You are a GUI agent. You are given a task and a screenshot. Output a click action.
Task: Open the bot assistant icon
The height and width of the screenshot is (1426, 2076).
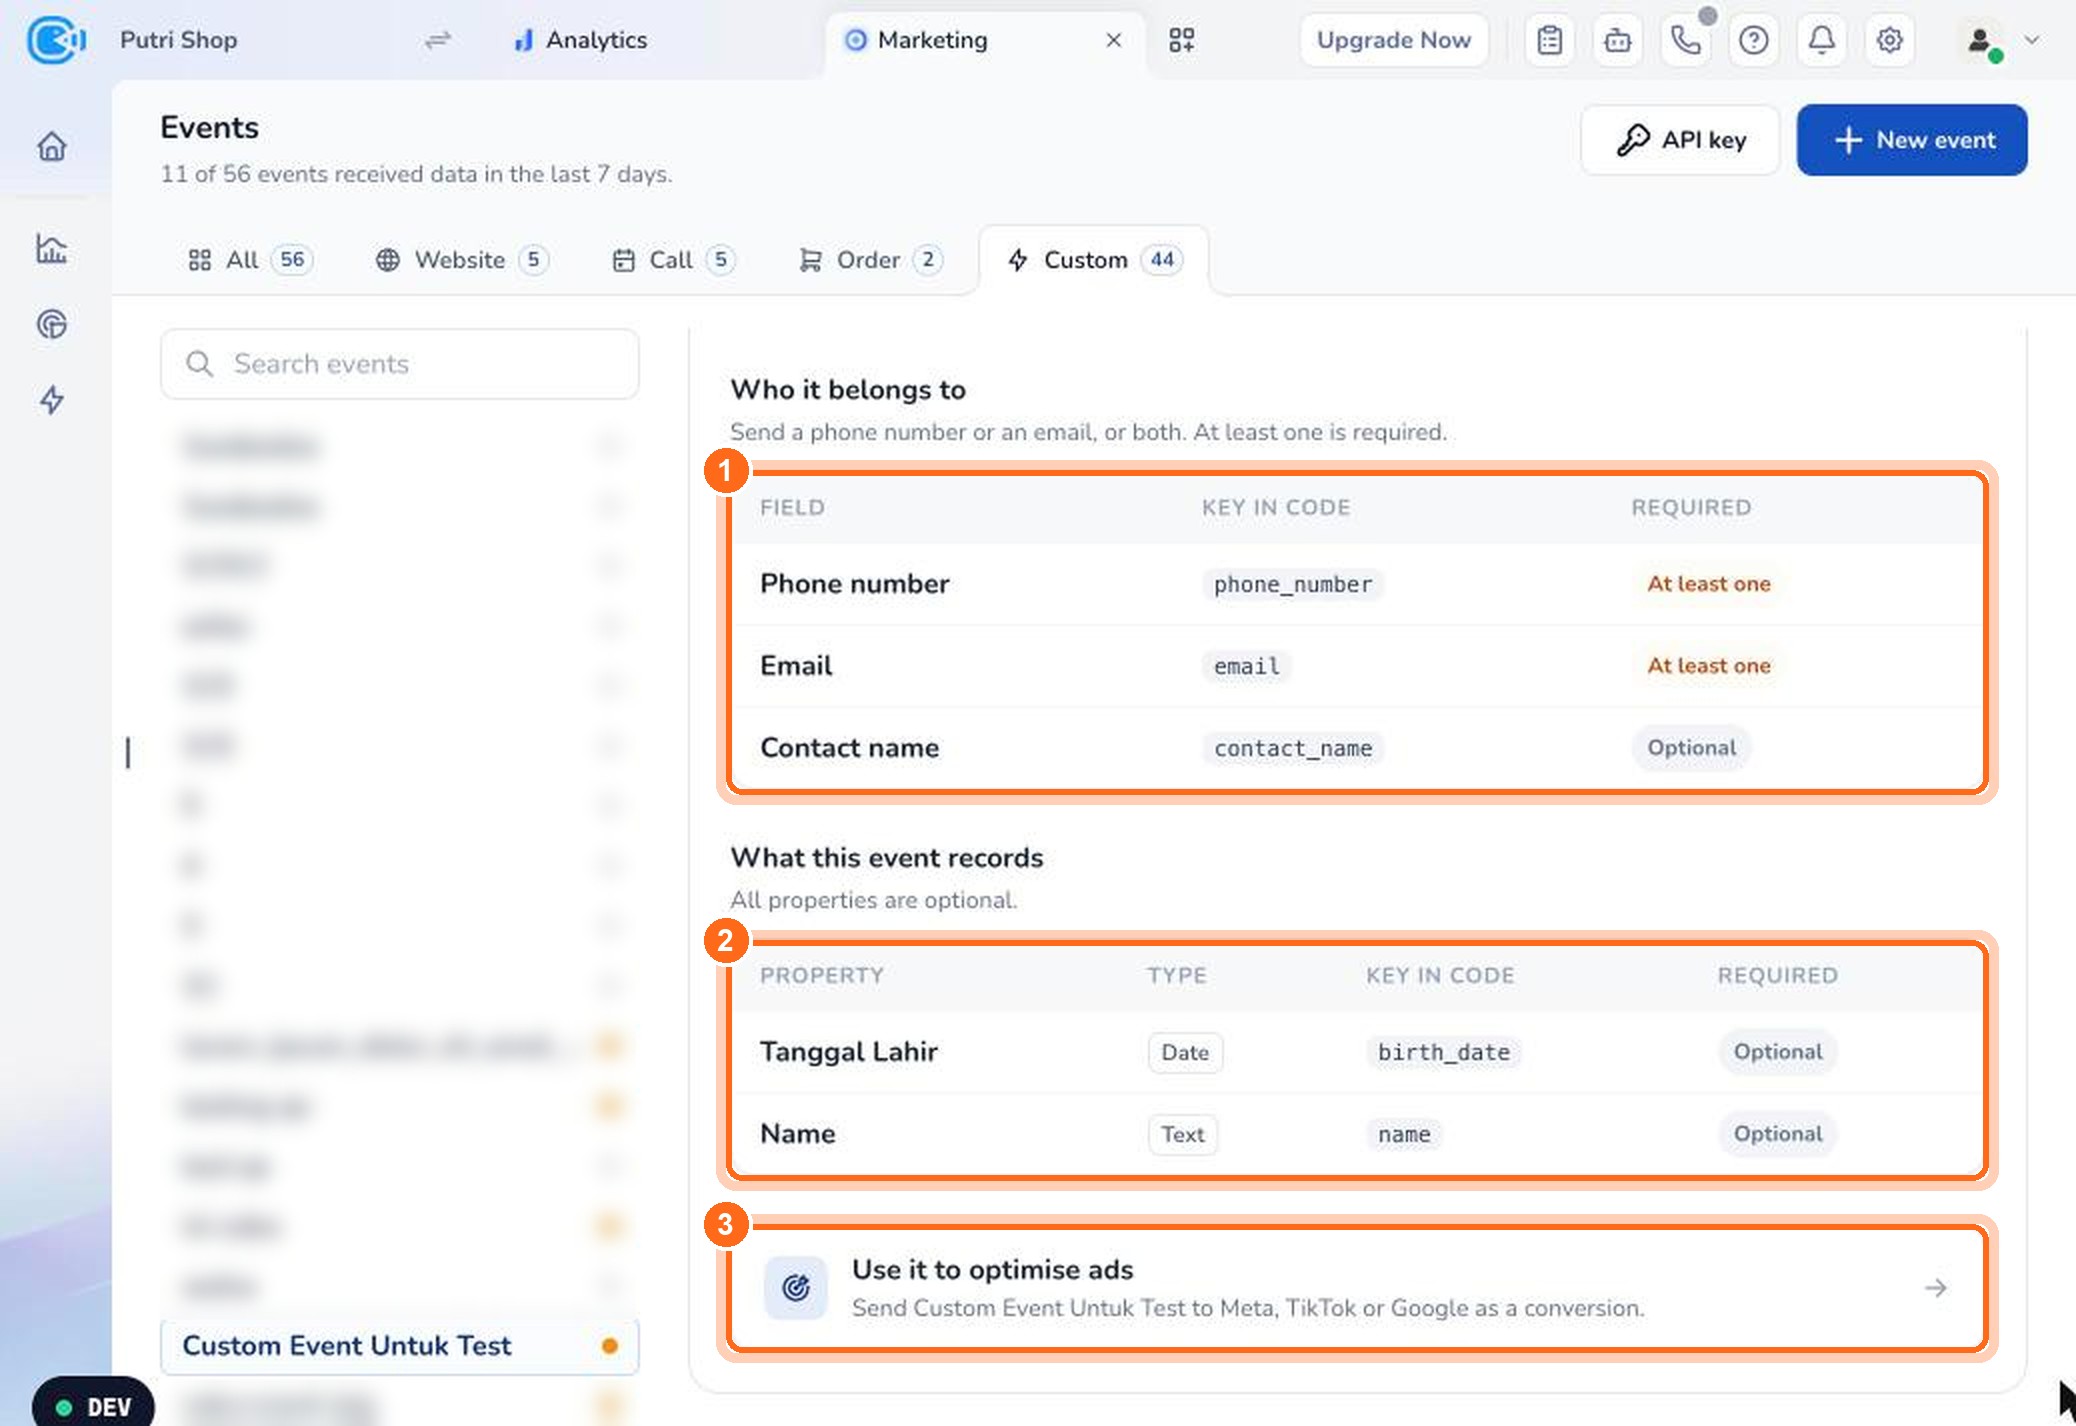[1618, 40]
